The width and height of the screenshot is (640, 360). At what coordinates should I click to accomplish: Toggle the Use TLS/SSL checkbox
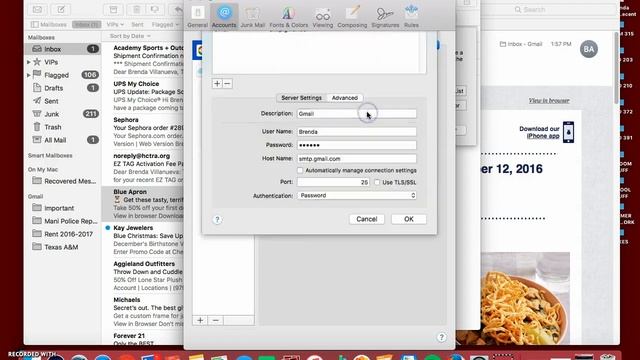point(377,182)
